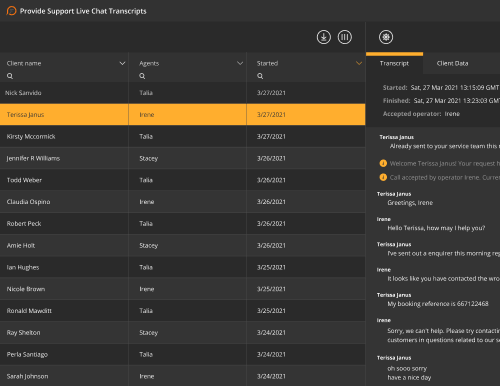
Task: Click agent Irene in Claudia Ospino row
Action: (147, 202)
